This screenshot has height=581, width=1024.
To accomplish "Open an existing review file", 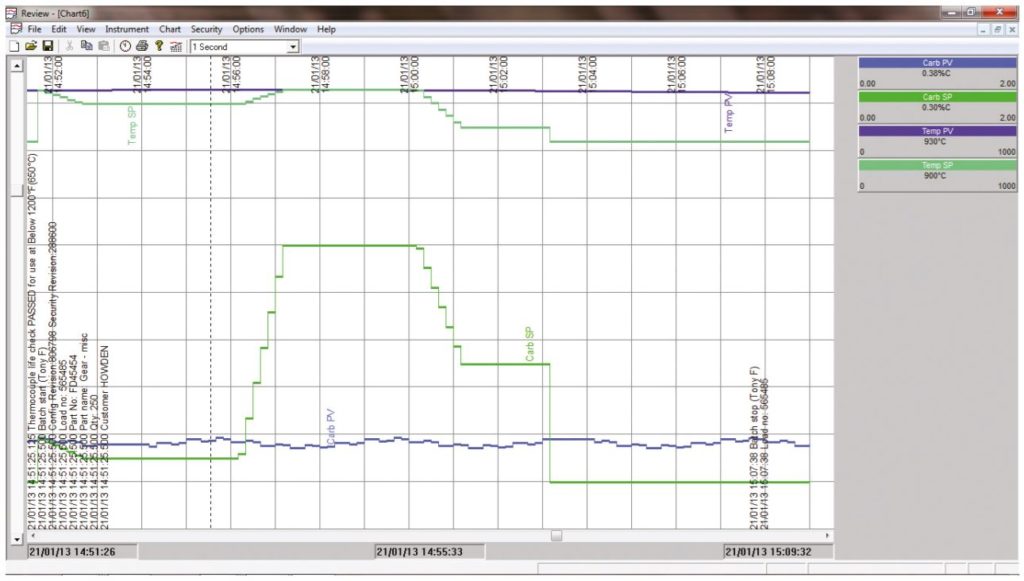I will 31,44.
